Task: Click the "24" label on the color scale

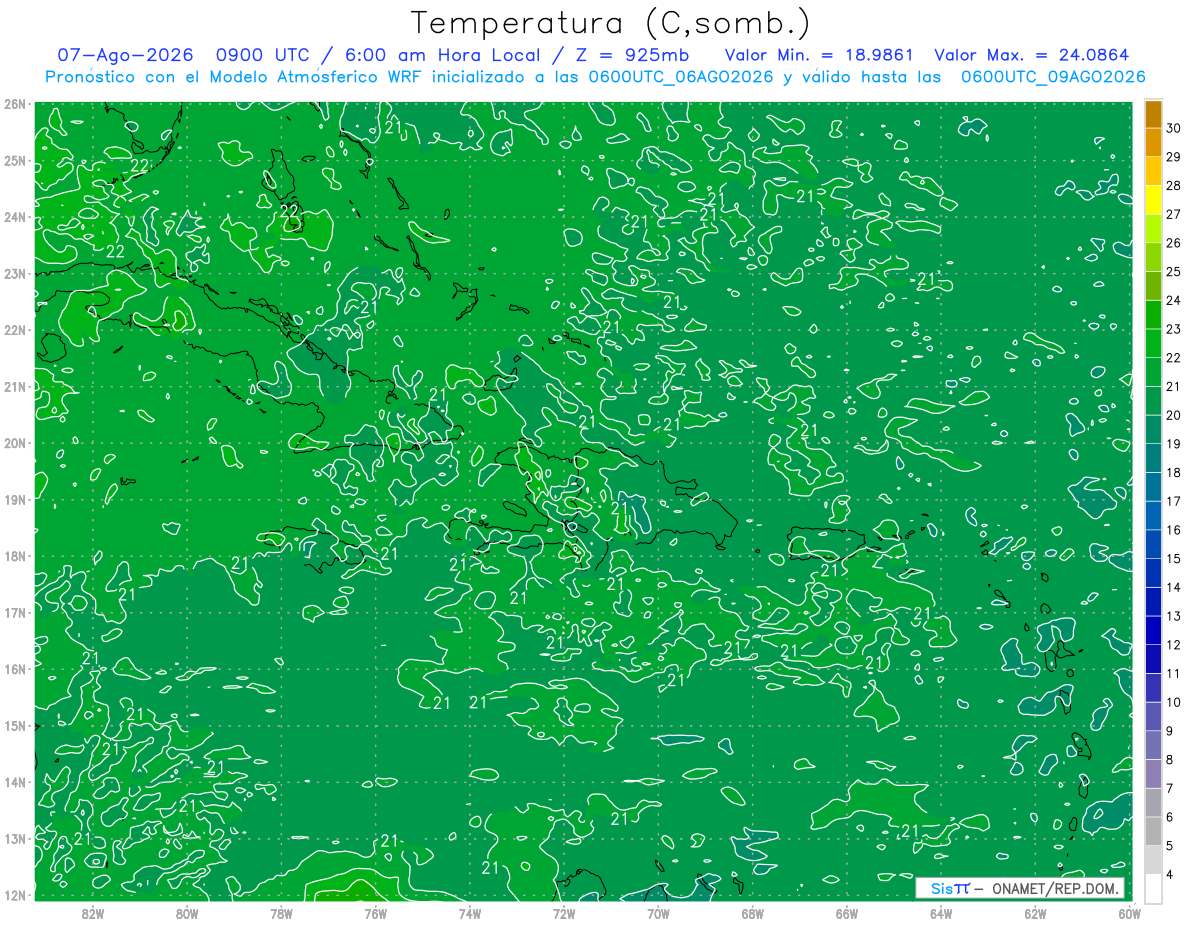Action: [1173, 300]
